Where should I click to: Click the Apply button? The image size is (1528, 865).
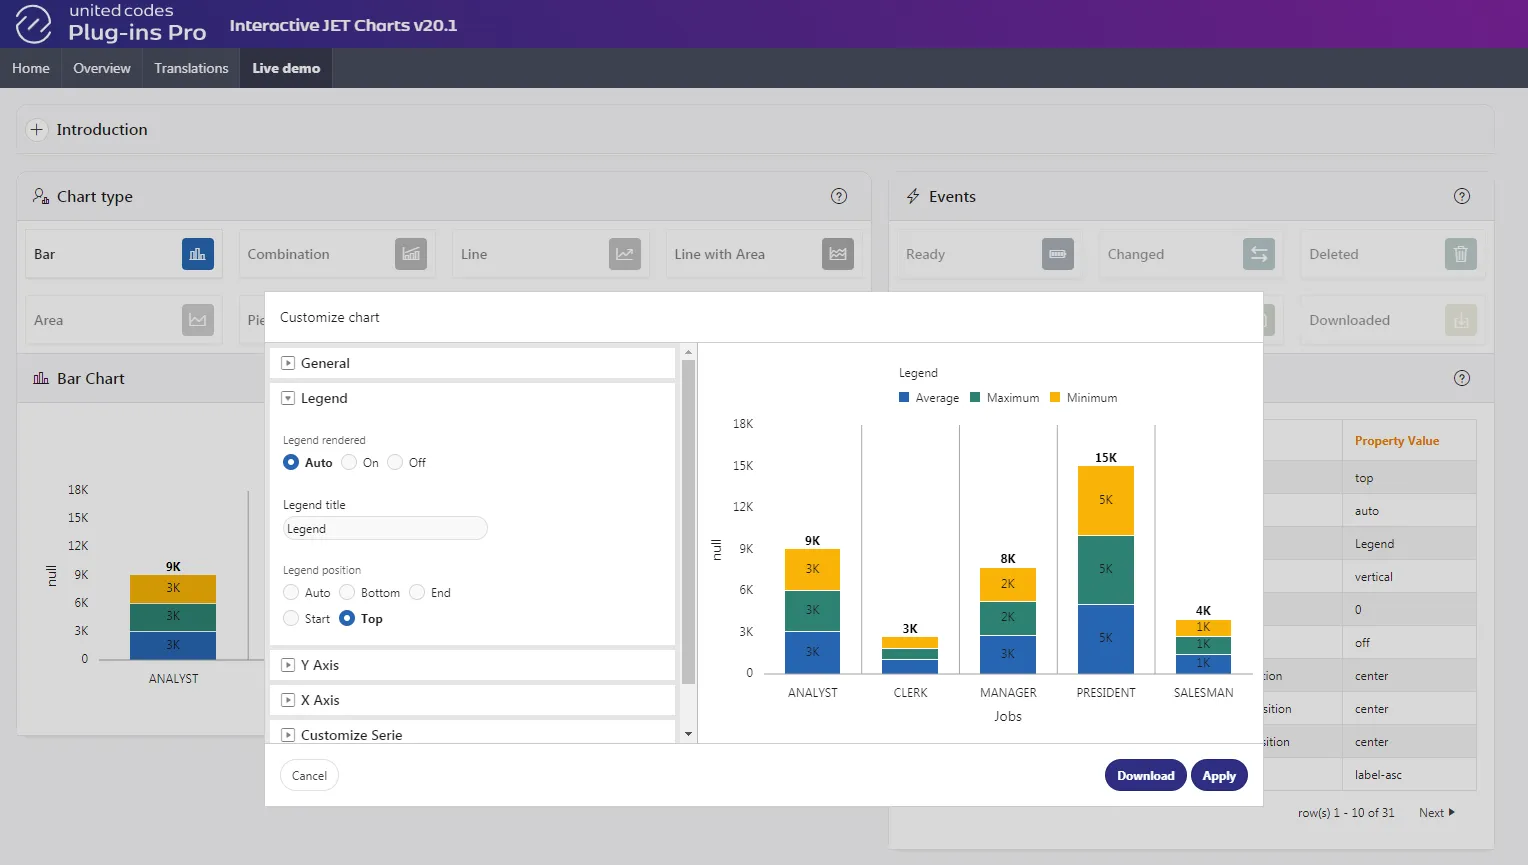(x=1219, y=775)
